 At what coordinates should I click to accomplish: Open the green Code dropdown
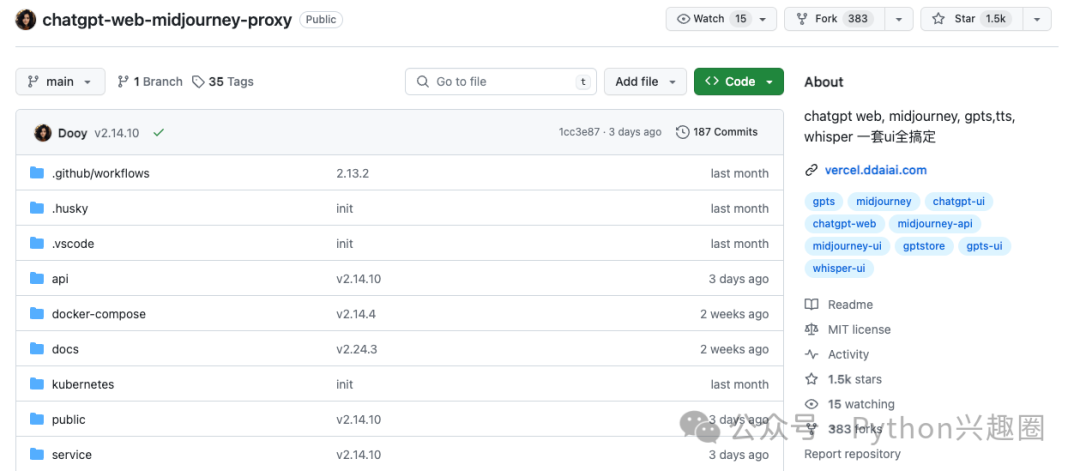click(738, 81)
